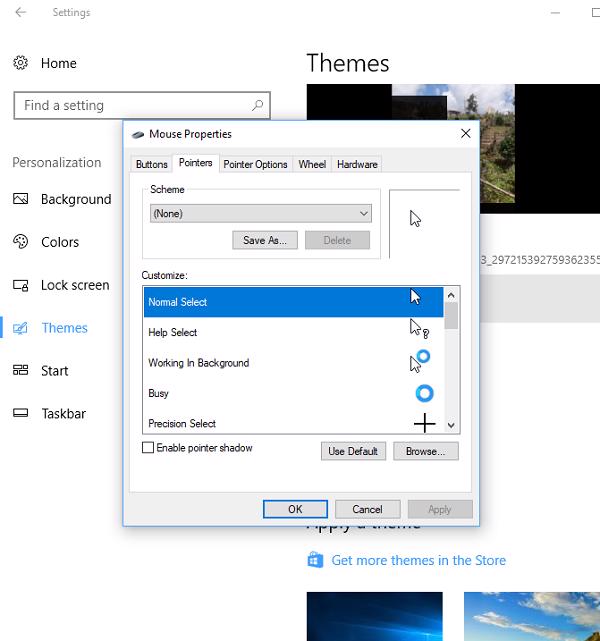Image resolution: width=600 pixels, height=641 pixels.
Task: Switch to the Buttons tab
Action: coord(151,164)
